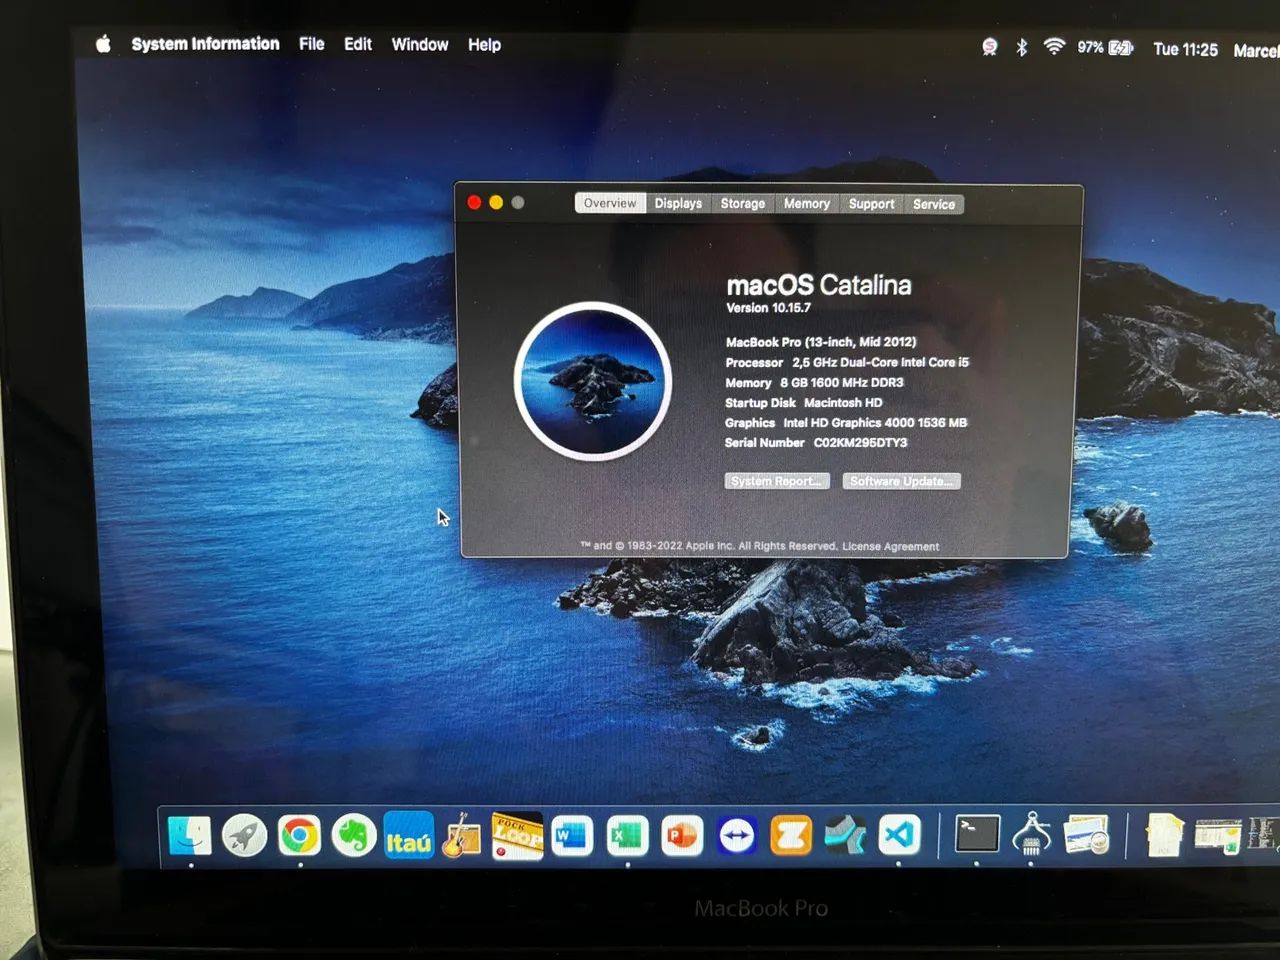
Task: Click the Apple menu logo
Action: 103,44
